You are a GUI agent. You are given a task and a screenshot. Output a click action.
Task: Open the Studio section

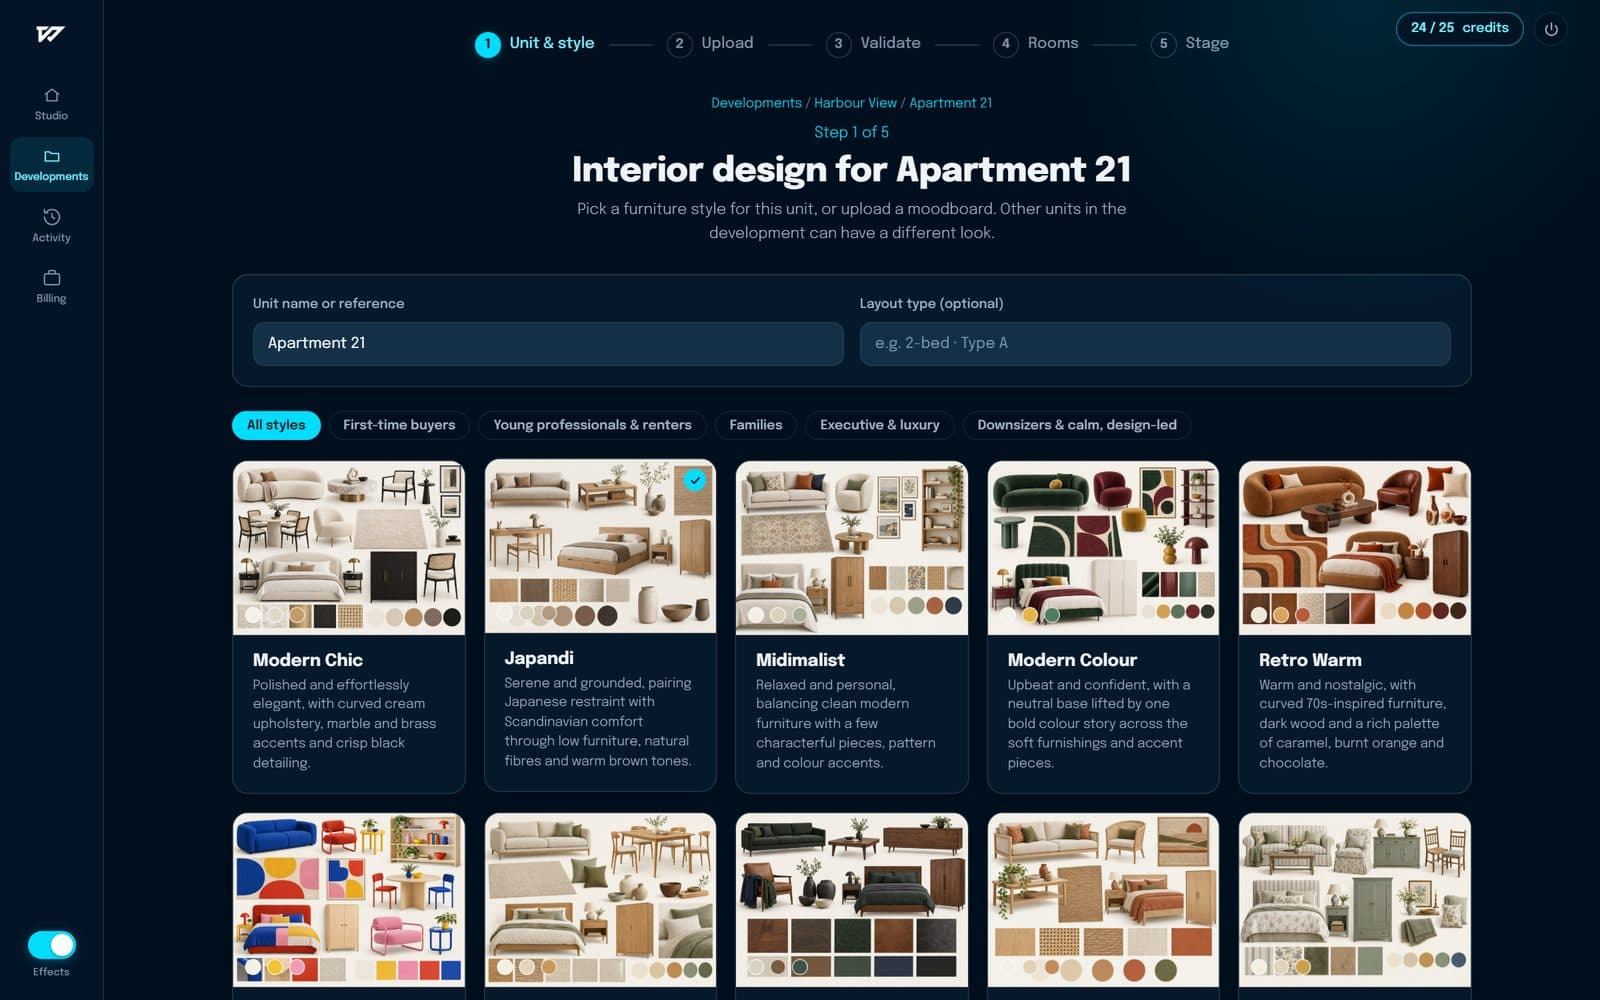pyautogui.click(x=51, y=104)
